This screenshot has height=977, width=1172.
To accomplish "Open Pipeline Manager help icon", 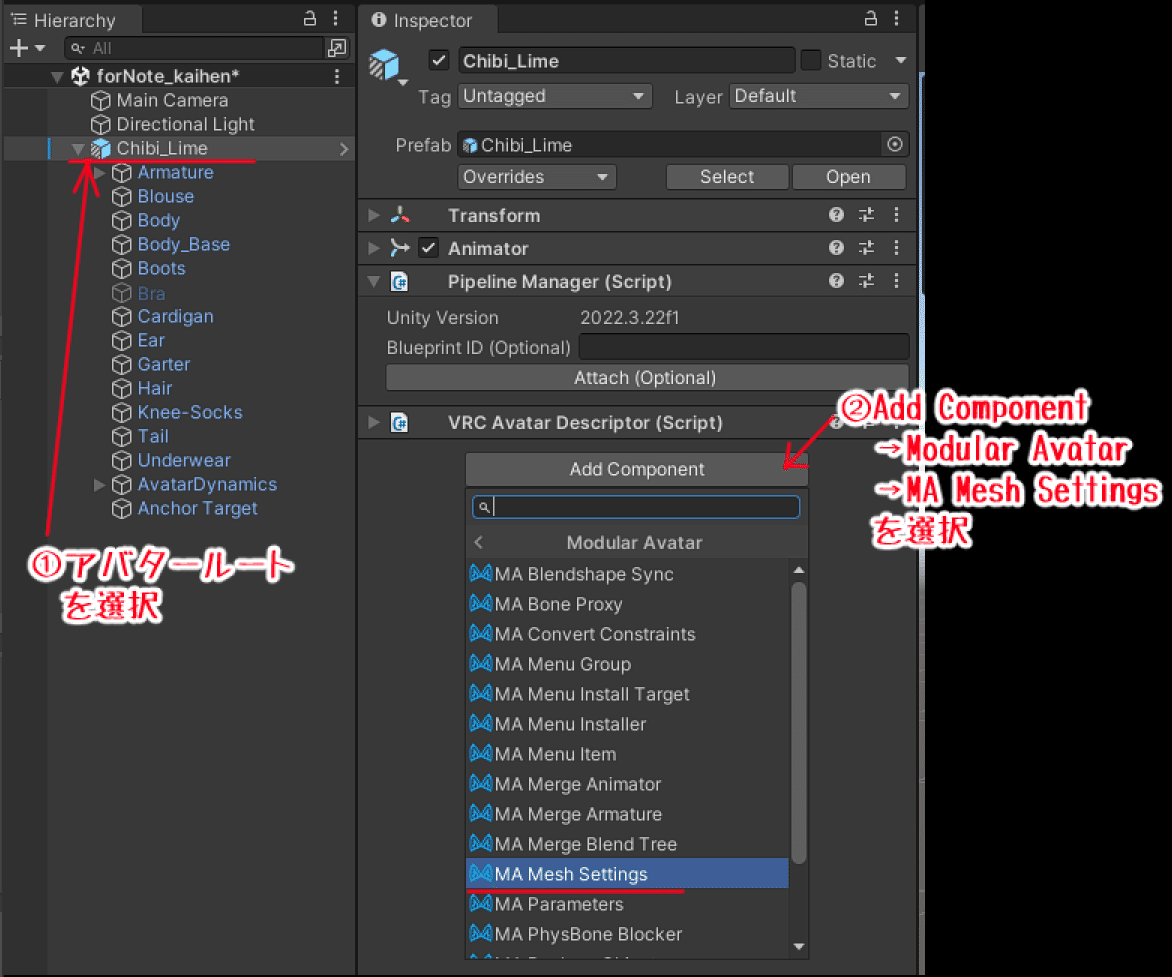I will [836, 281].
